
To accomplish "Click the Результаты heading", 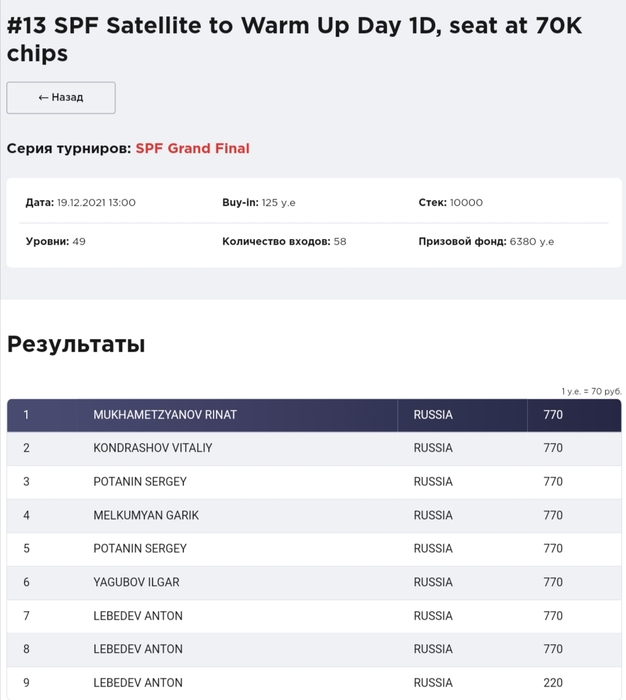I will (76, 345).
